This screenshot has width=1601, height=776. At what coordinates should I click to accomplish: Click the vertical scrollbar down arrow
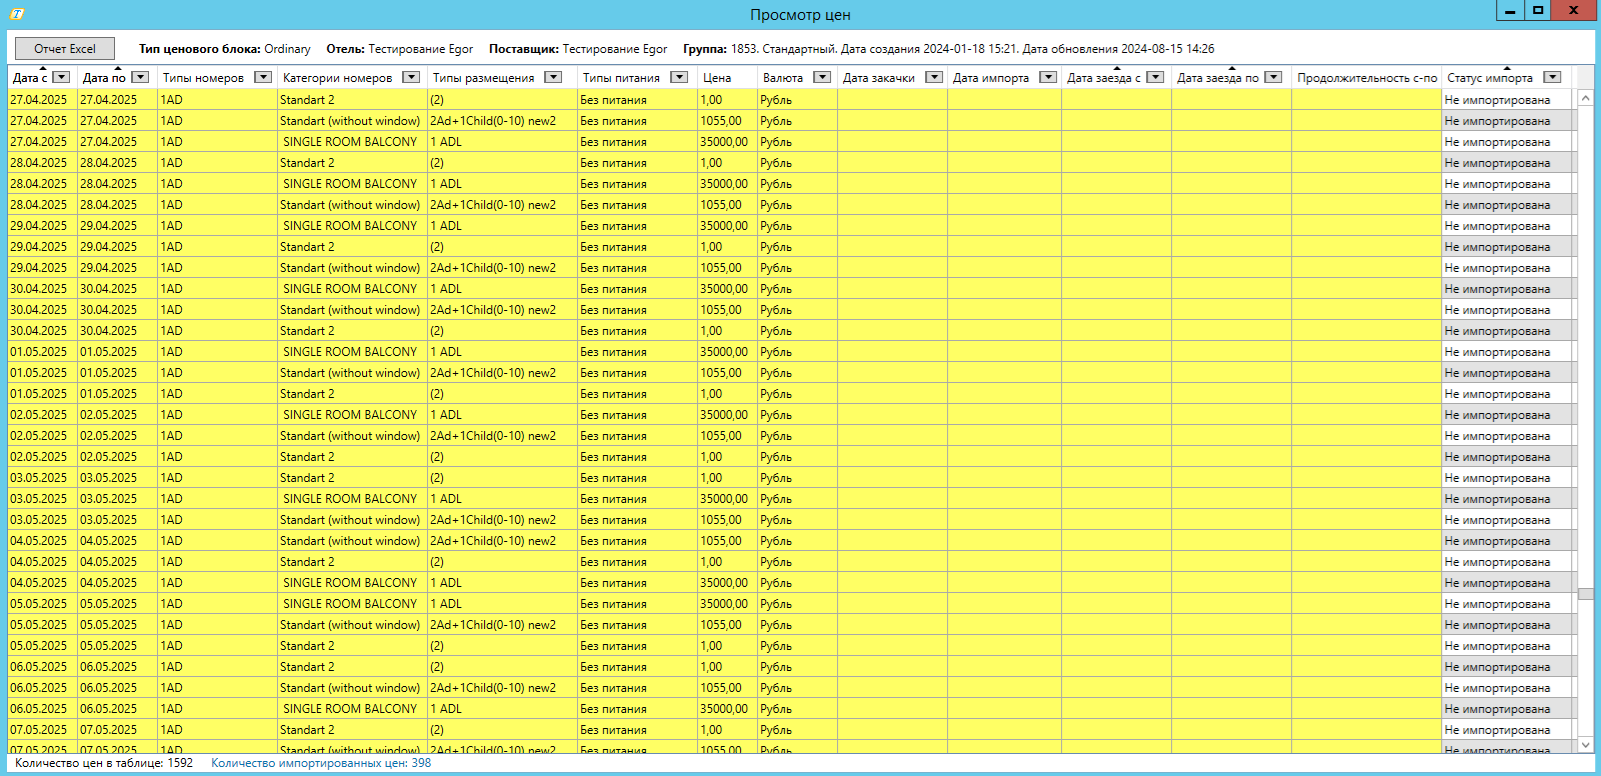pos(1586,745)
